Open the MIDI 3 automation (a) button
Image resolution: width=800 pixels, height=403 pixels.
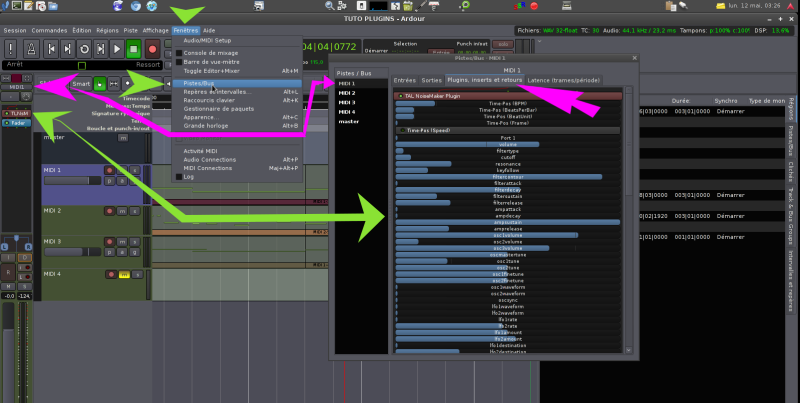122,252
